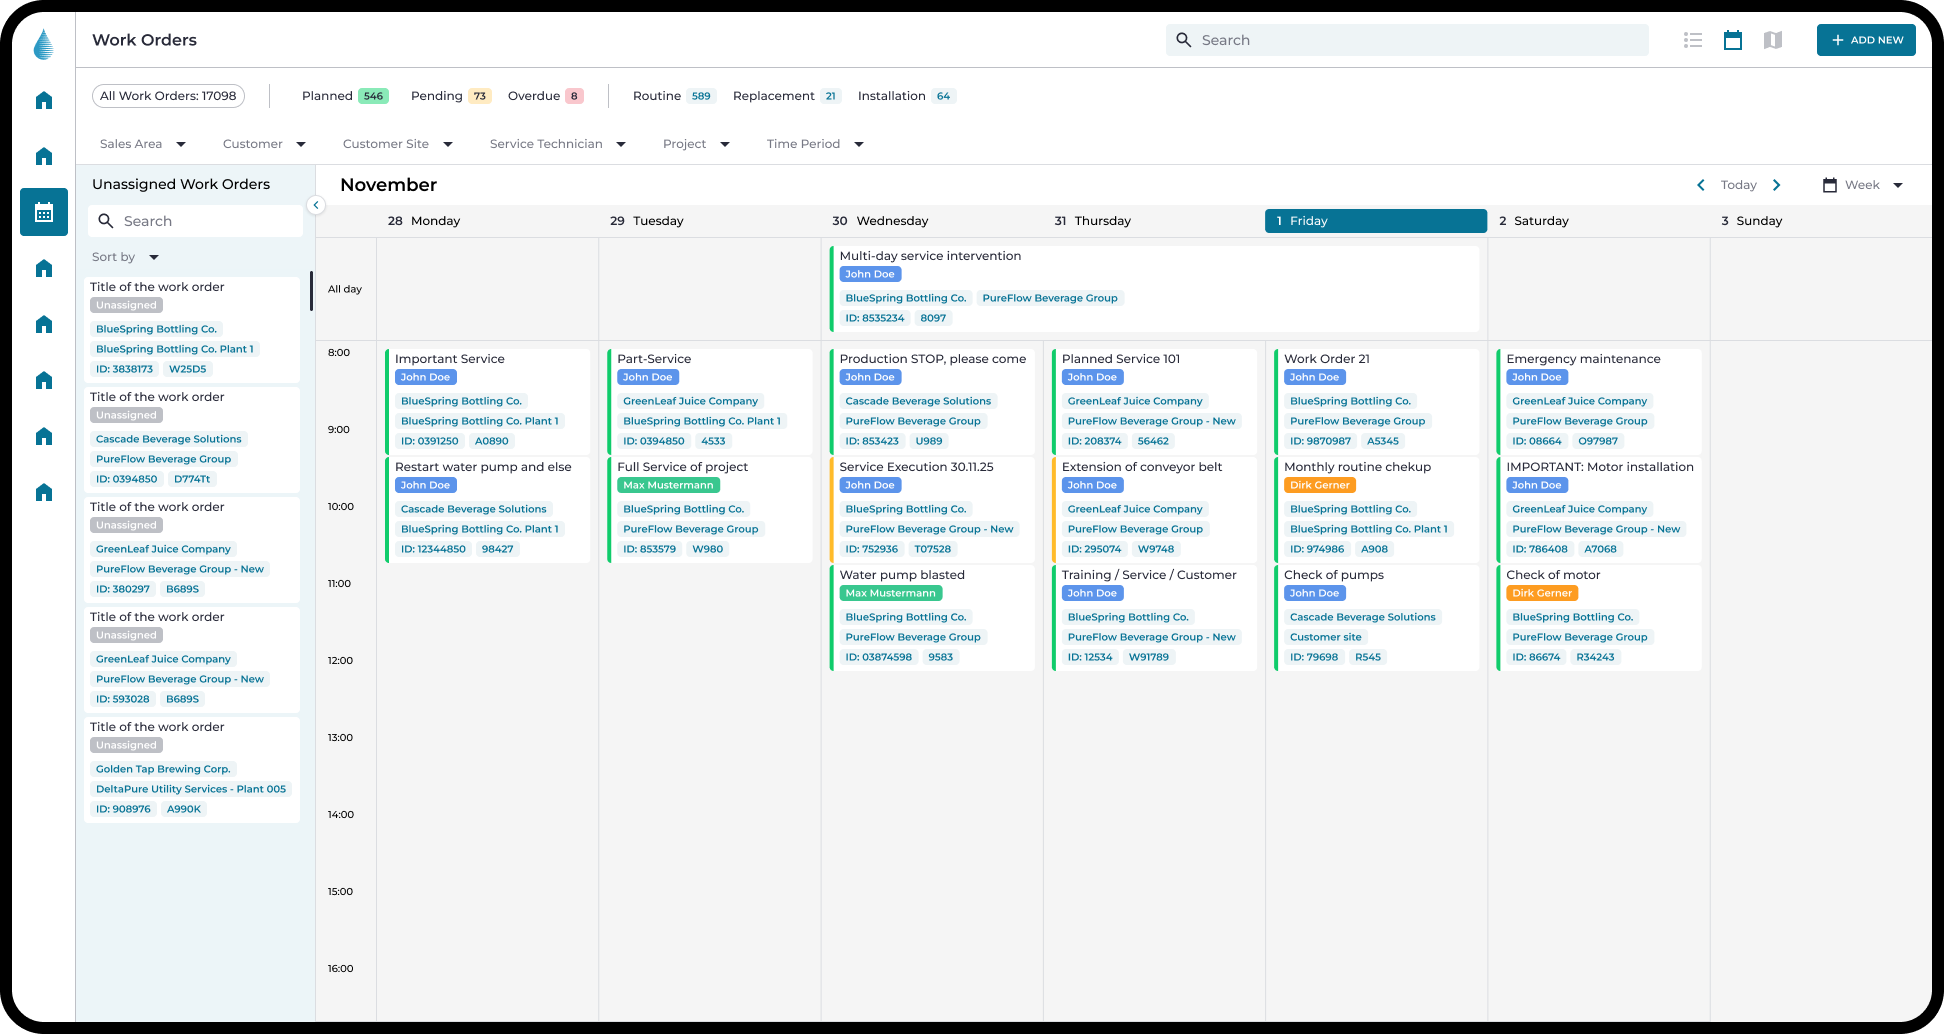This screenshot has width=1944, height=1034.
Task: Filter by Planned status
Action: pyautogui.click(x=344, y=96)
